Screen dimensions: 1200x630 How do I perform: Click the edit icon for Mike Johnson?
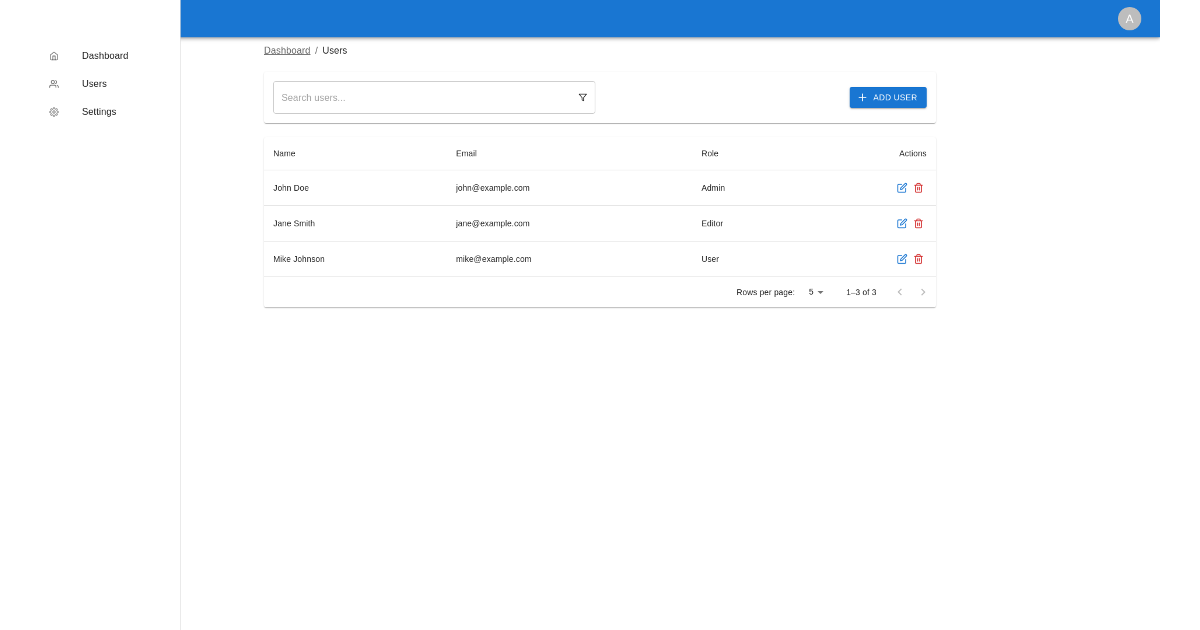902,259
